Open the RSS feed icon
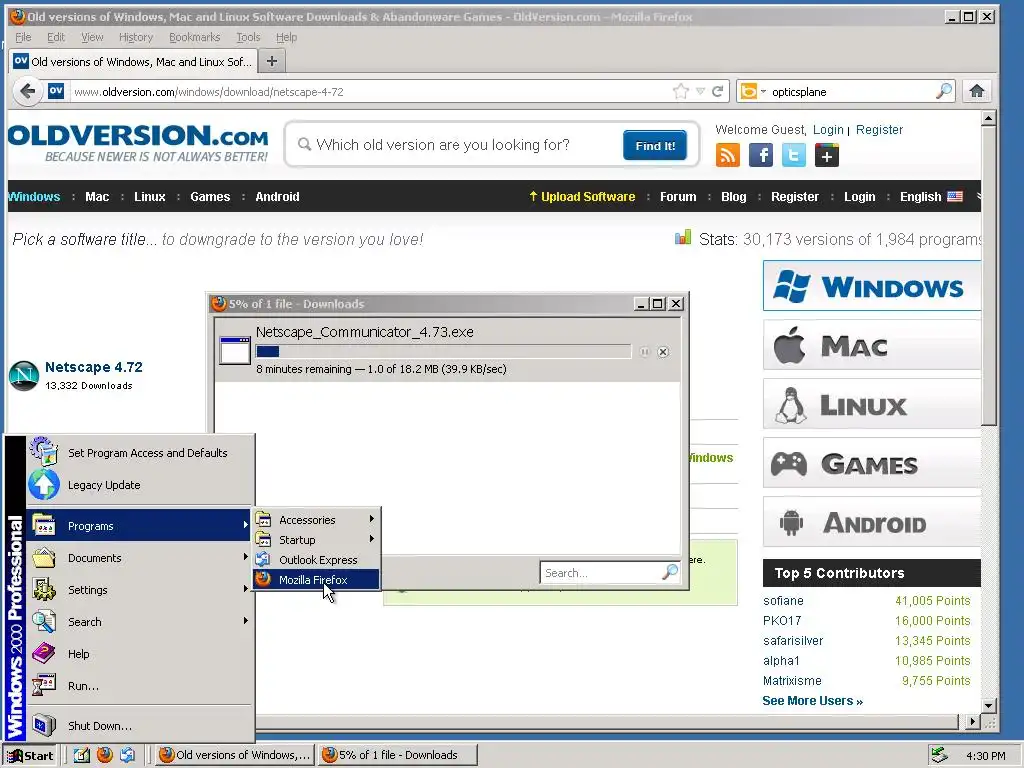The image size is (1024, 768). click(728, 155)
